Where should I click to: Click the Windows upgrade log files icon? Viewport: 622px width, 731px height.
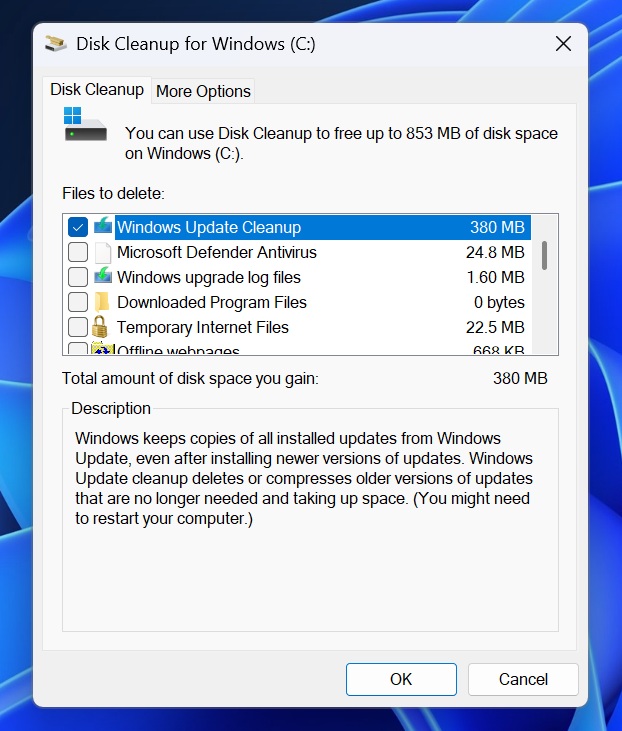click(103, 277)
